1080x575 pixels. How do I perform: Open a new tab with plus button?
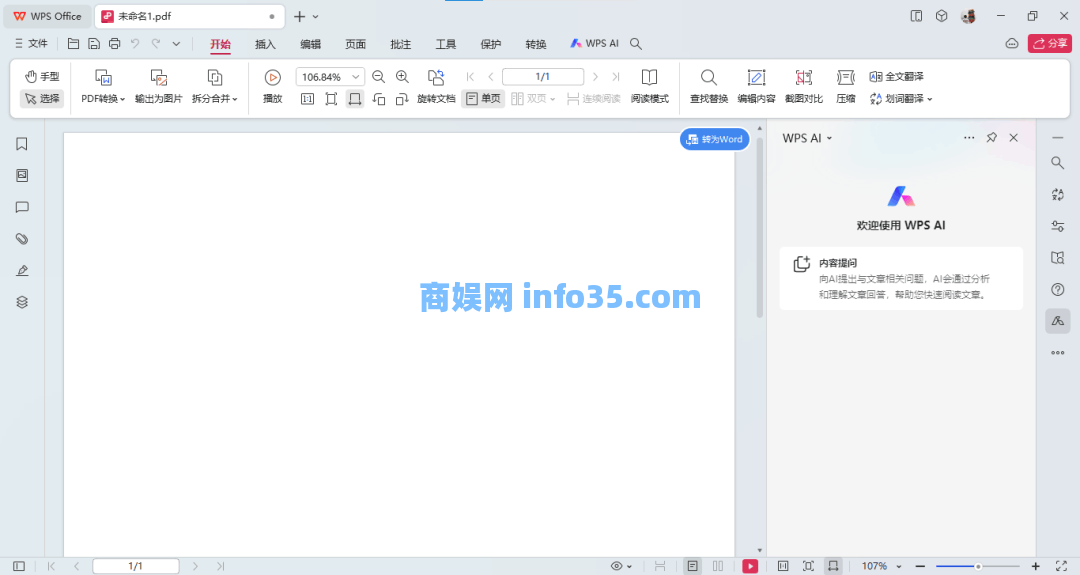[x=300, y=17]
